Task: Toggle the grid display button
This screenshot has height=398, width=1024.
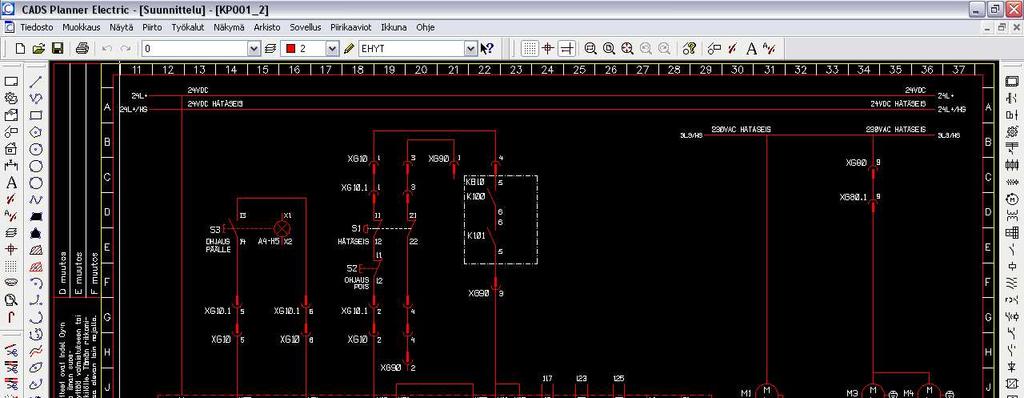Action: coord(530,48)
